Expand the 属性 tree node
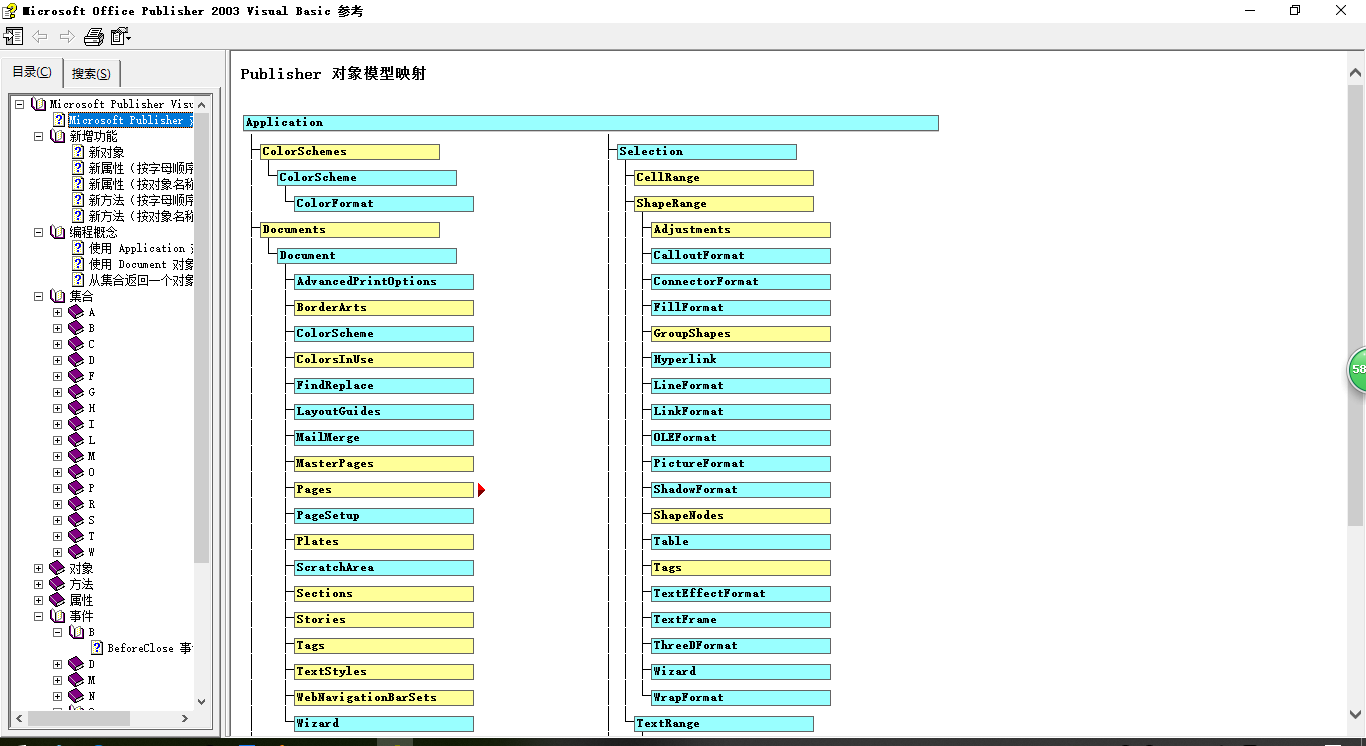This screenshot has width=1366, height=746. [36, 599]
